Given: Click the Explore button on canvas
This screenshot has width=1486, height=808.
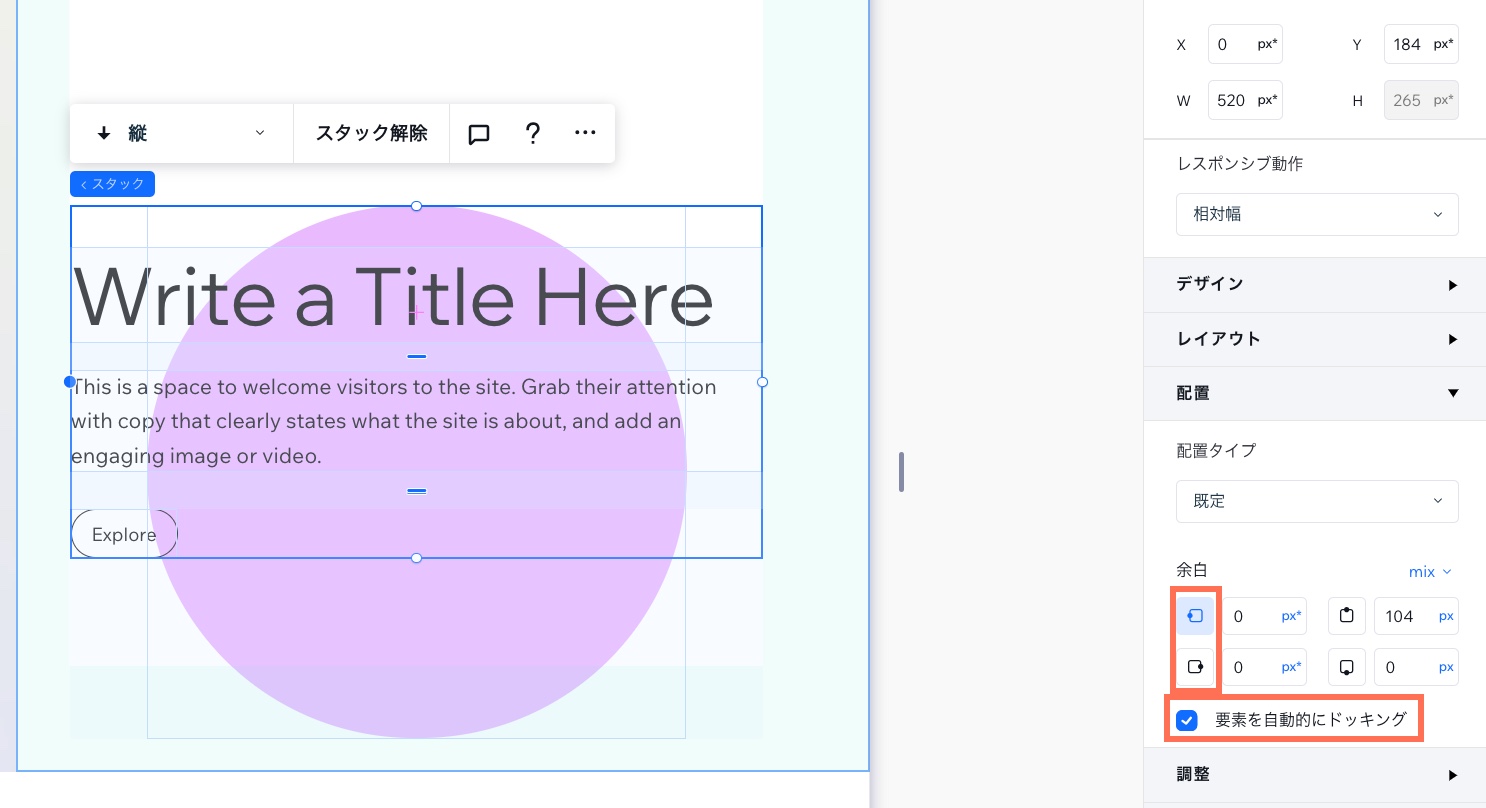Looking at the screenshot, I should [124, 535].
